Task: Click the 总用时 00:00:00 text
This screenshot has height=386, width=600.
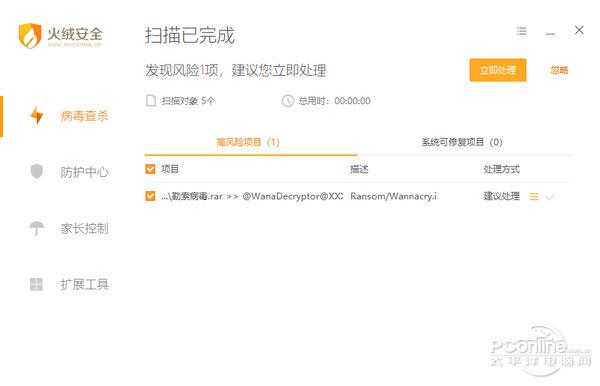Action: coord(334,101)
